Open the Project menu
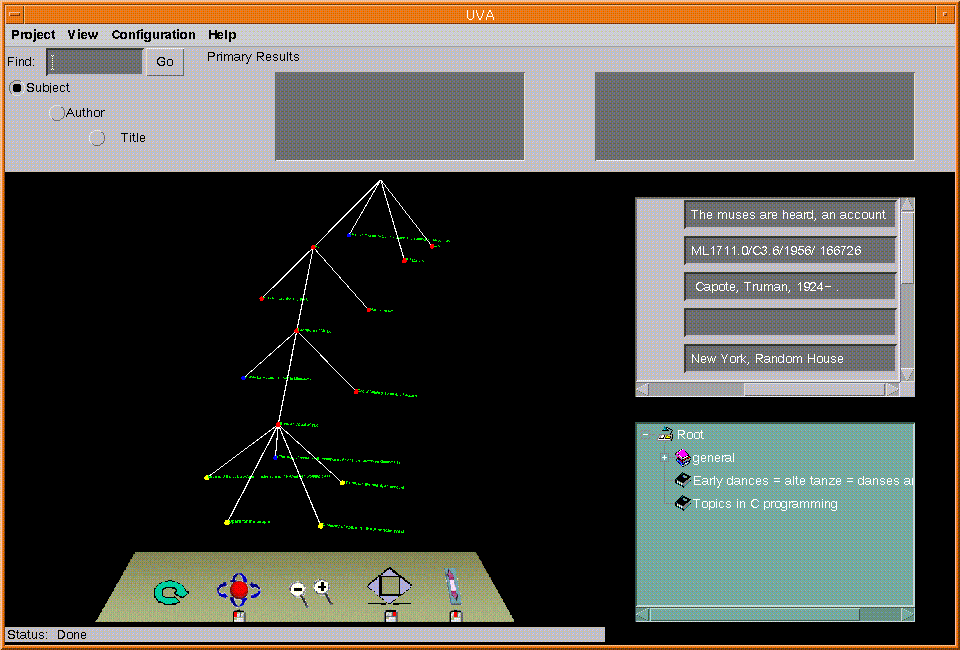The width and height of the screenshot is (960, 650). click(x=33, y=35)
